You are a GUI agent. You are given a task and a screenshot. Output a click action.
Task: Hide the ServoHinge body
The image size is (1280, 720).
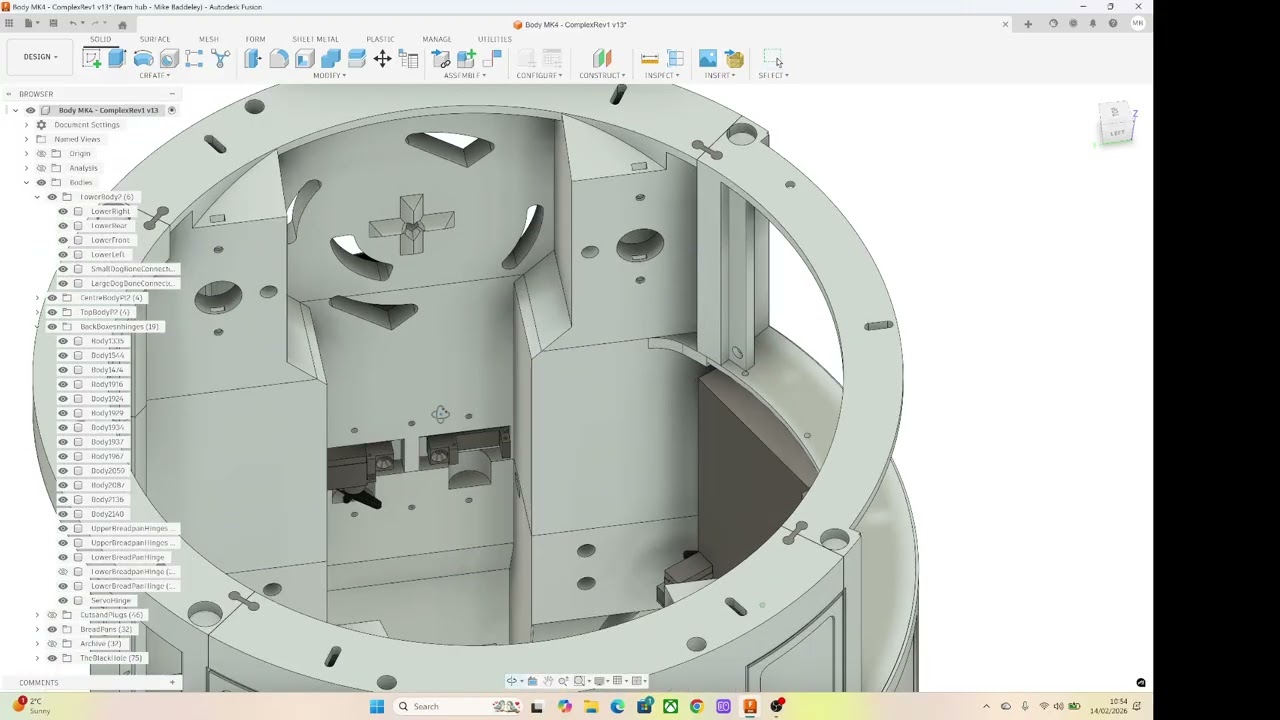point(63,601)
